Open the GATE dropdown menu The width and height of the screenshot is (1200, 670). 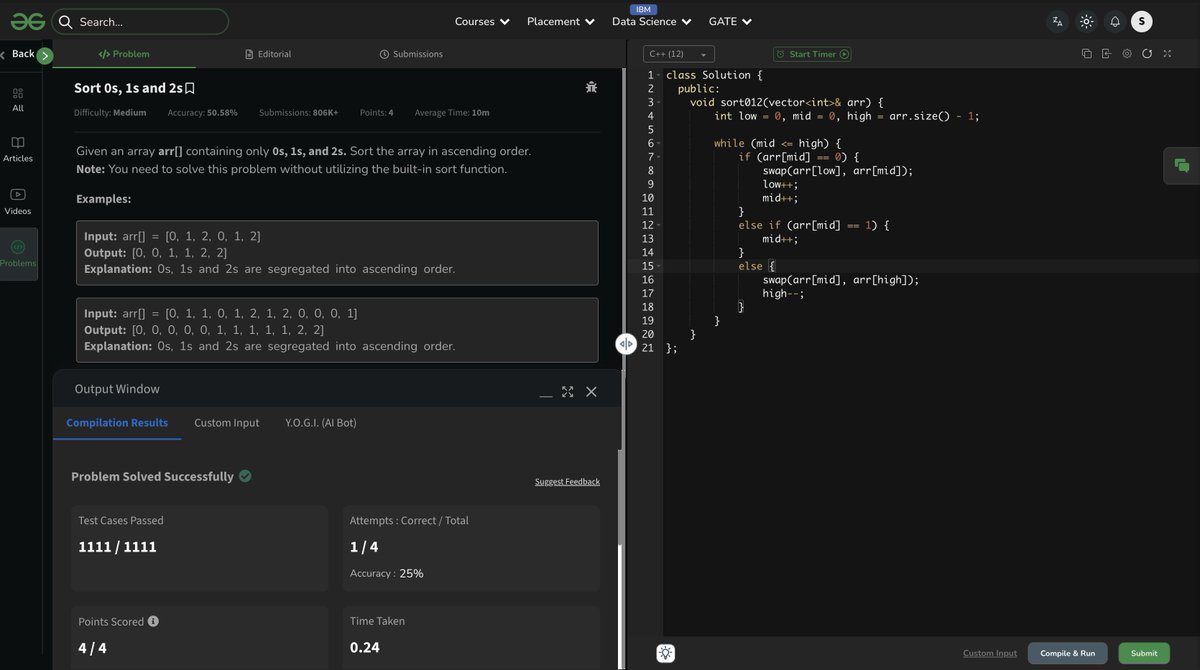coord(730,21)
